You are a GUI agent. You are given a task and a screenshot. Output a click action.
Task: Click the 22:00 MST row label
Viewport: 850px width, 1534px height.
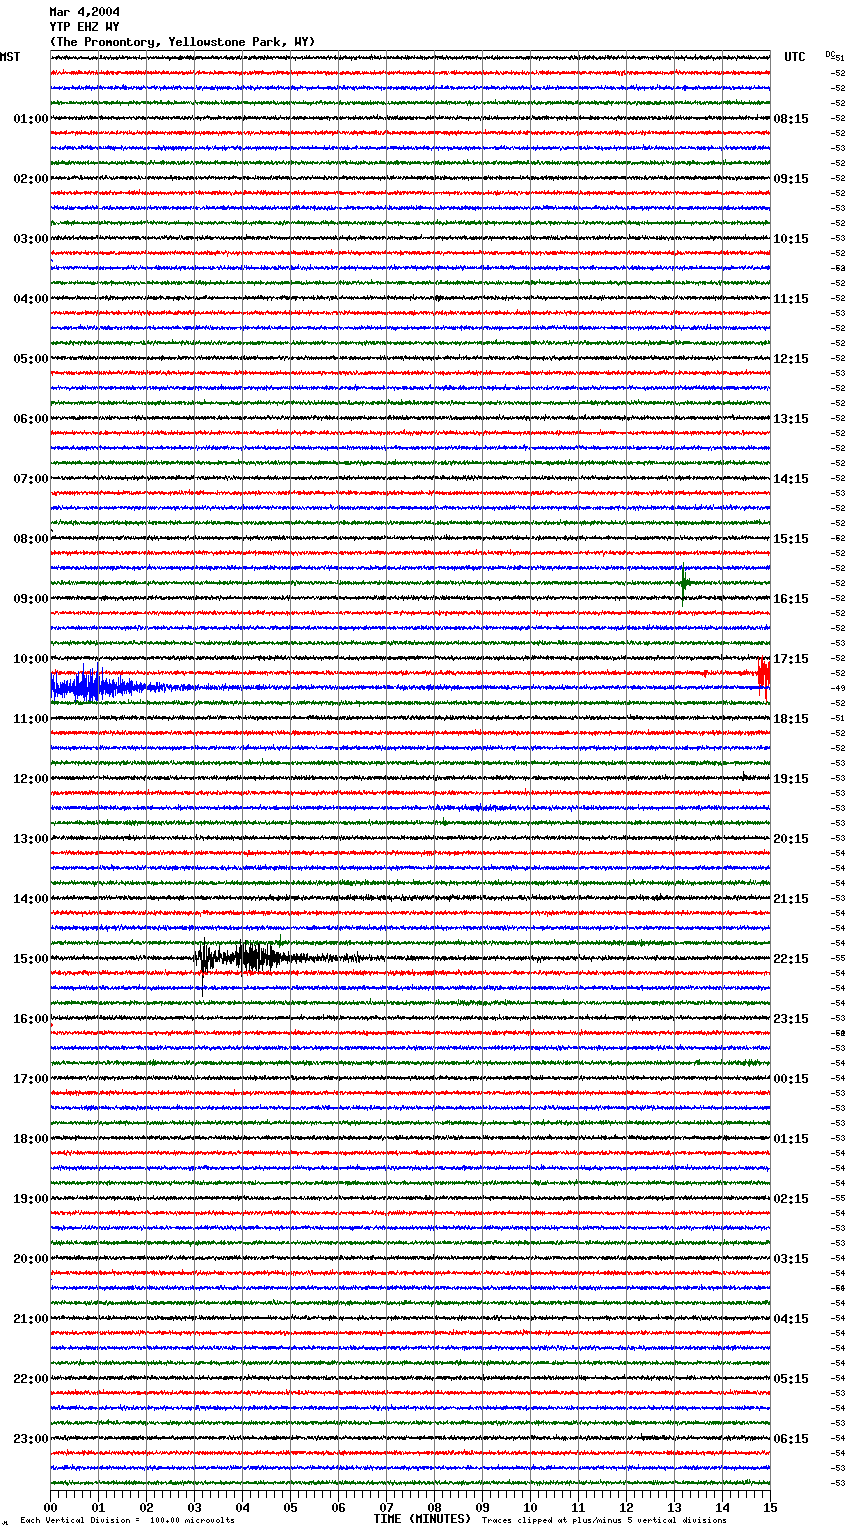pos(31,1379)
